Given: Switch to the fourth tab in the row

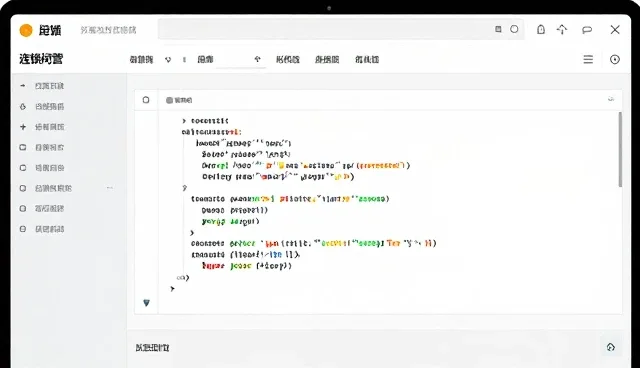Looking at the screenshot, I should point(327,60).
